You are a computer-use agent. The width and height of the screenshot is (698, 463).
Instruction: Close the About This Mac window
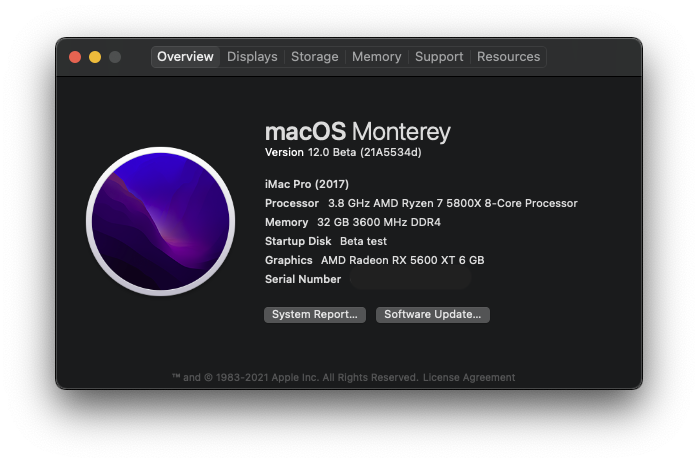click(75, 57)
